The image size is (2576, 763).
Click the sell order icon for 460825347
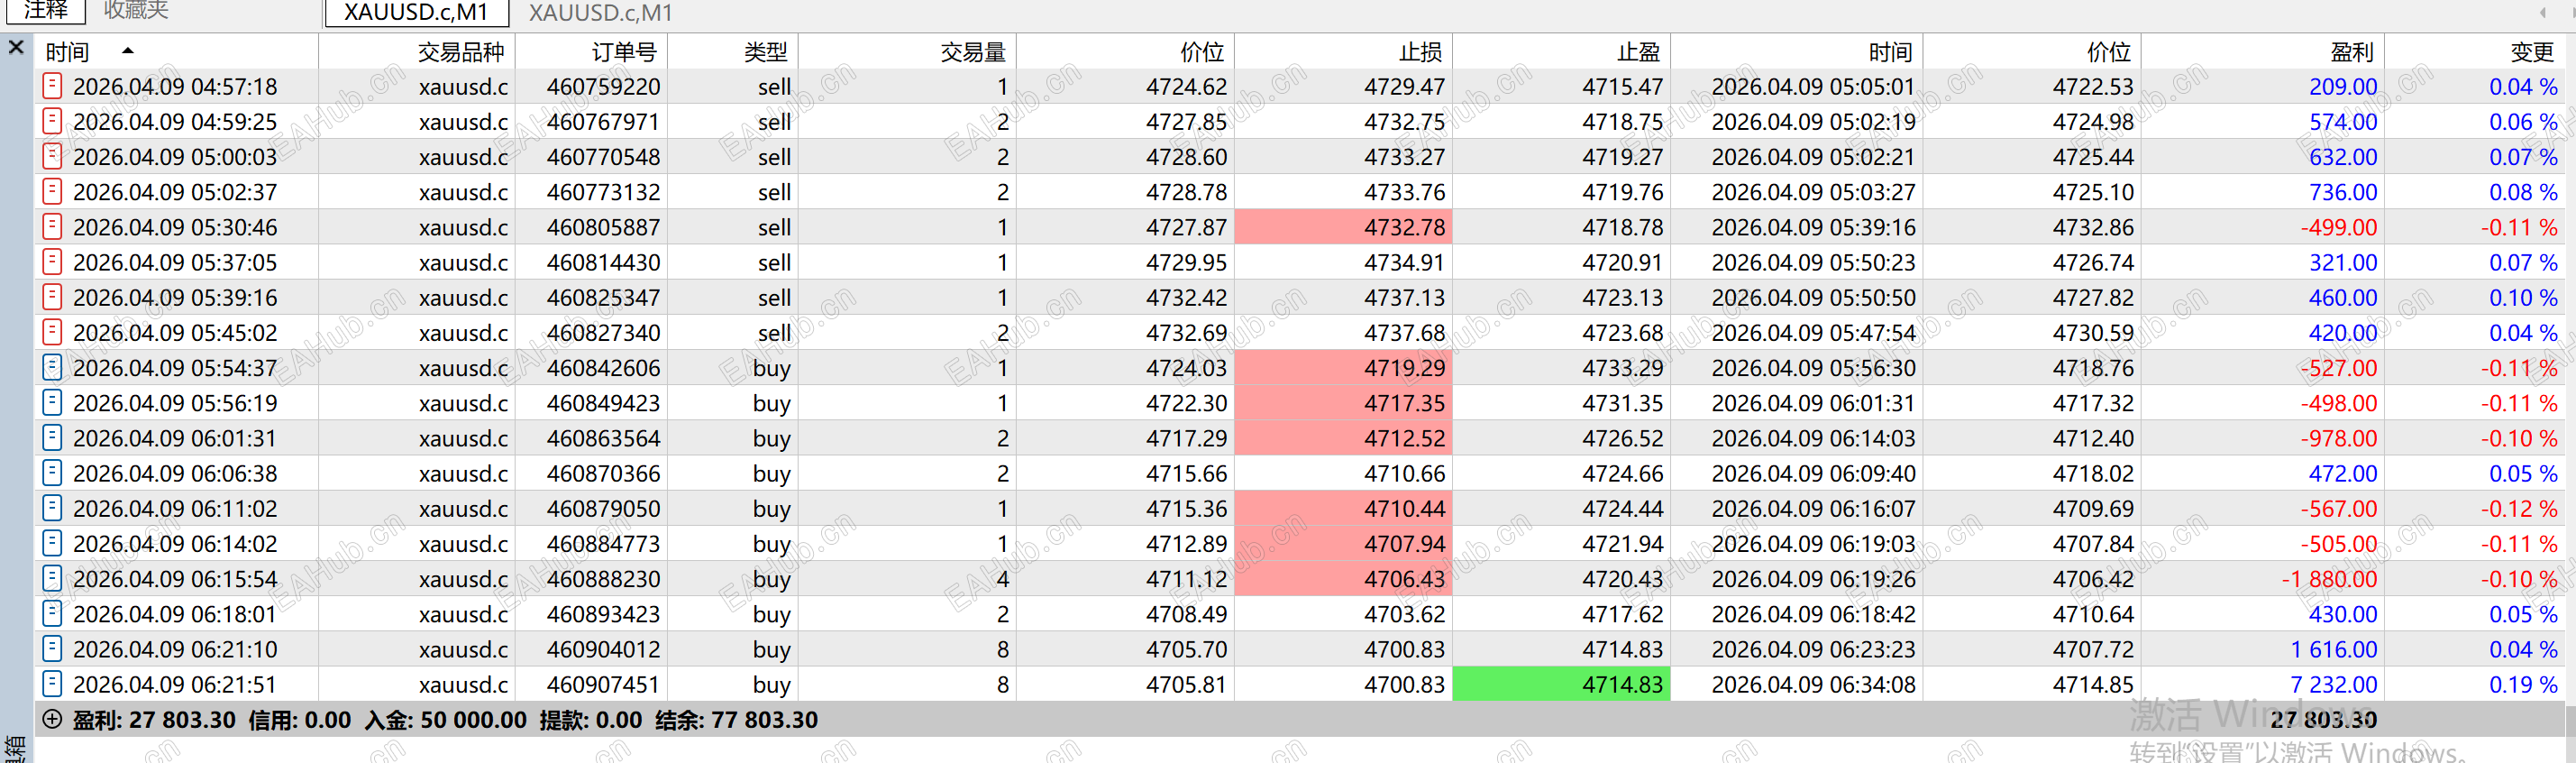click(52, 297)
